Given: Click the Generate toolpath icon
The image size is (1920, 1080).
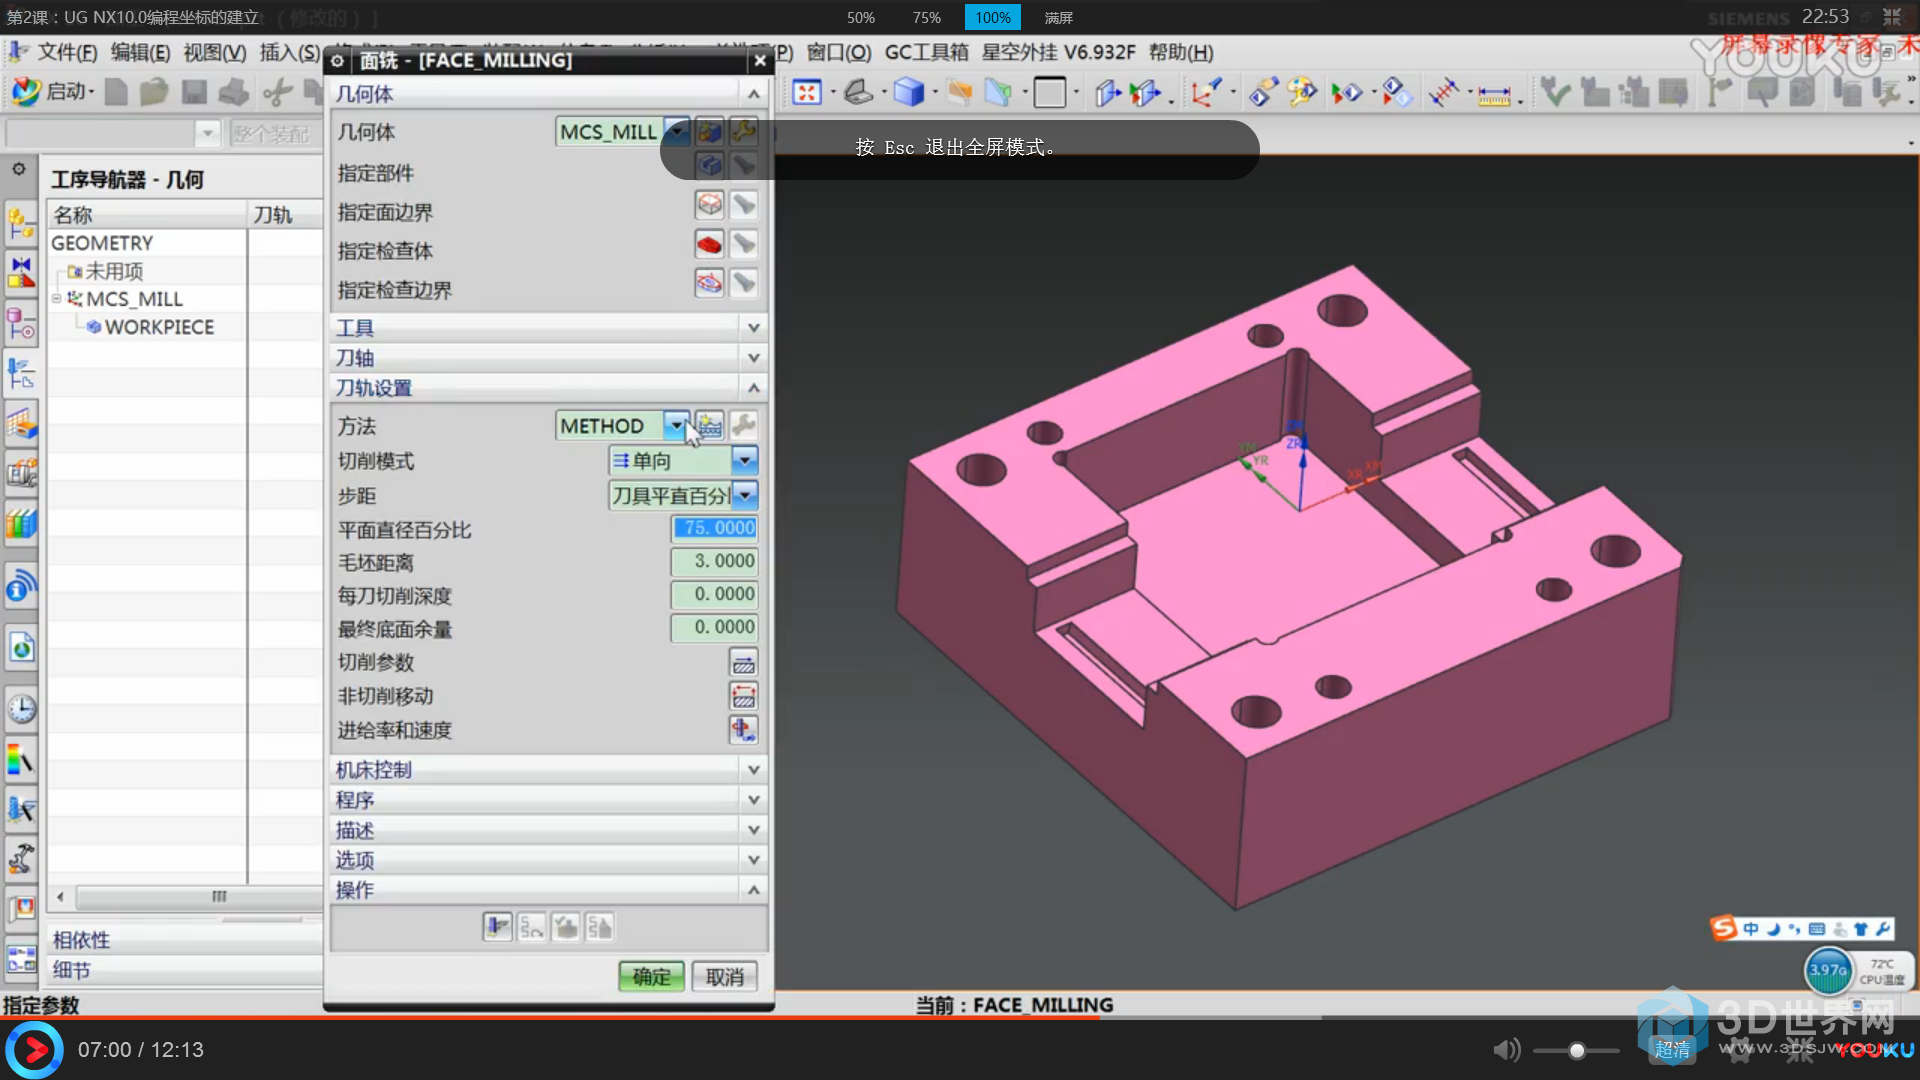Looking at the screenshot, I should 497,927.
